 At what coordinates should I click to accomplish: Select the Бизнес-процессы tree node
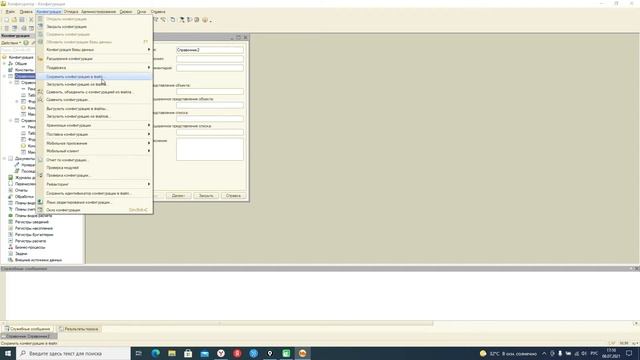(x=30, y=247)
